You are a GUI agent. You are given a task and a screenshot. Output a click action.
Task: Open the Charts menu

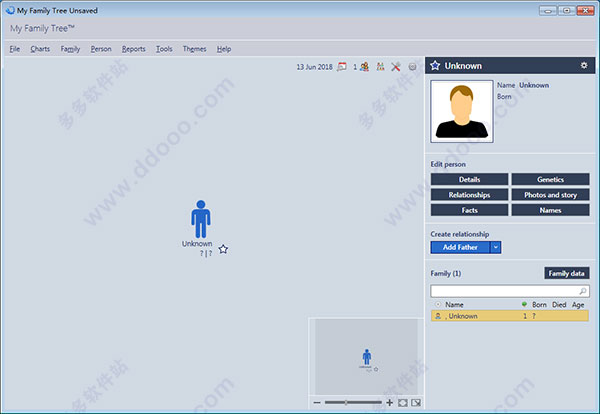click(40, 48)
